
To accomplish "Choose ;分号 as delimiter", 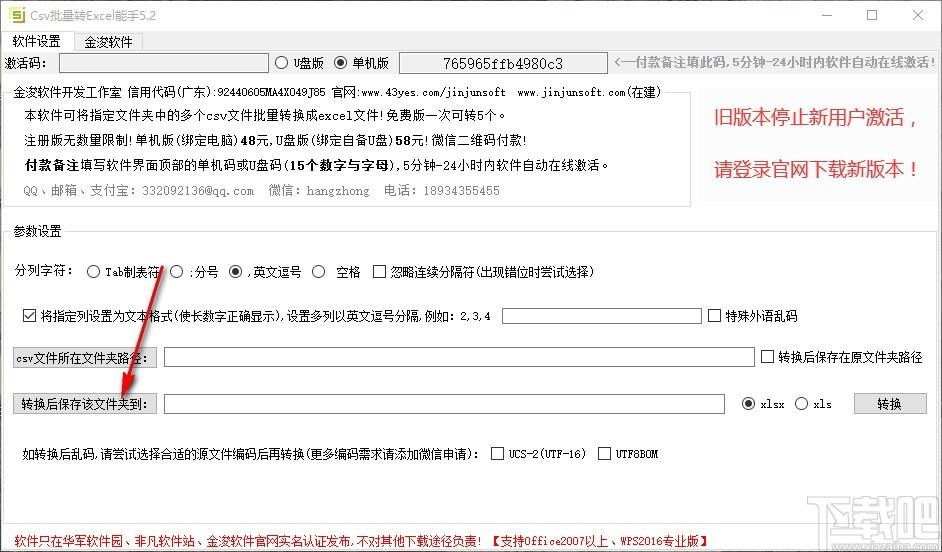I will coord(194,272).
